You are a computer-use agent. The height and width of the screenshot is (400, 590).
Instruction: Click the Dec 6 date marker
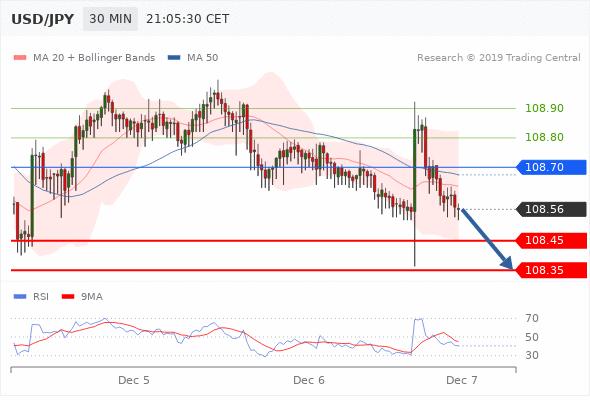click(x=309, y=380)
